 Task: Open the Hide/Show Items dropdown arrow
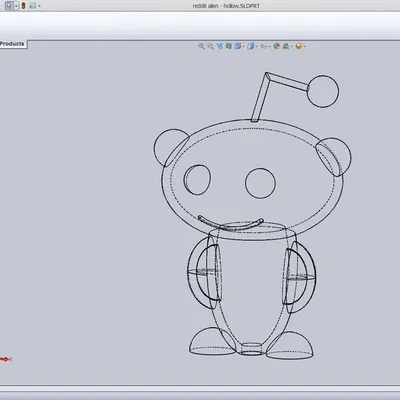tap(269, 47)
